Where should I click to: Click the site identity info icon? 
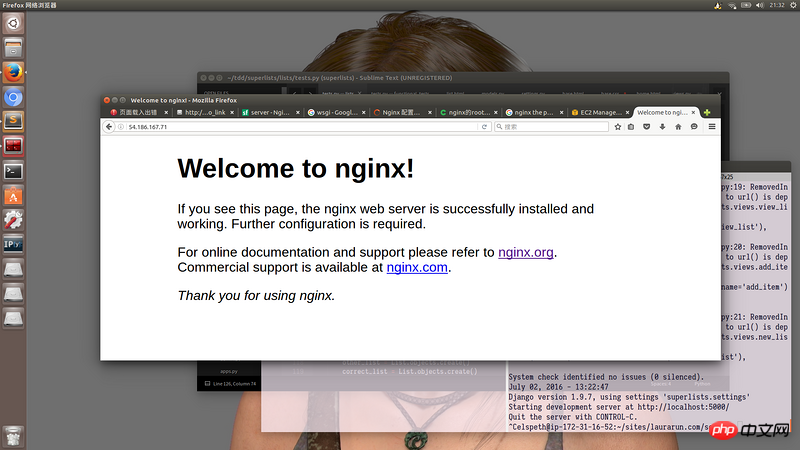pyautogui.click(x=121, y=127)
